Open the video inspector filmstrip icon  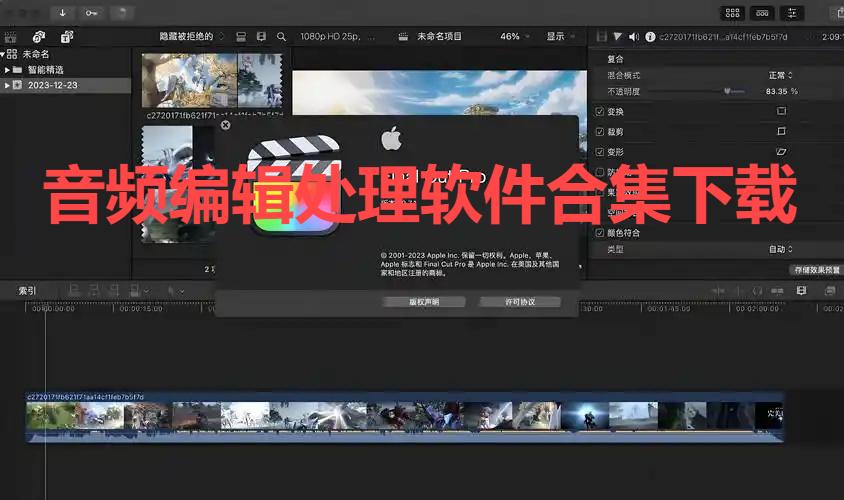(602, 37)
